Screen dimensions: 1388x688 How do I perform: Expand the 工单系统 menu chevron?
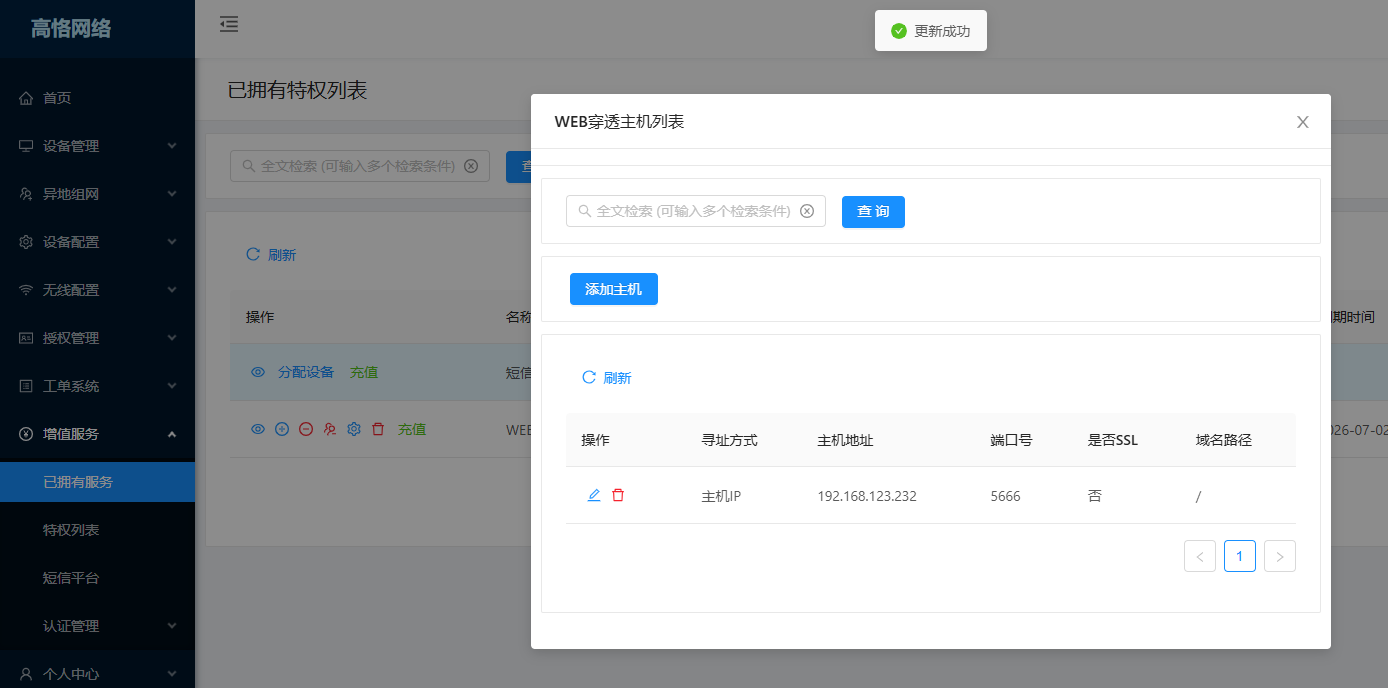pyautogui.click(x=172, y=386)
